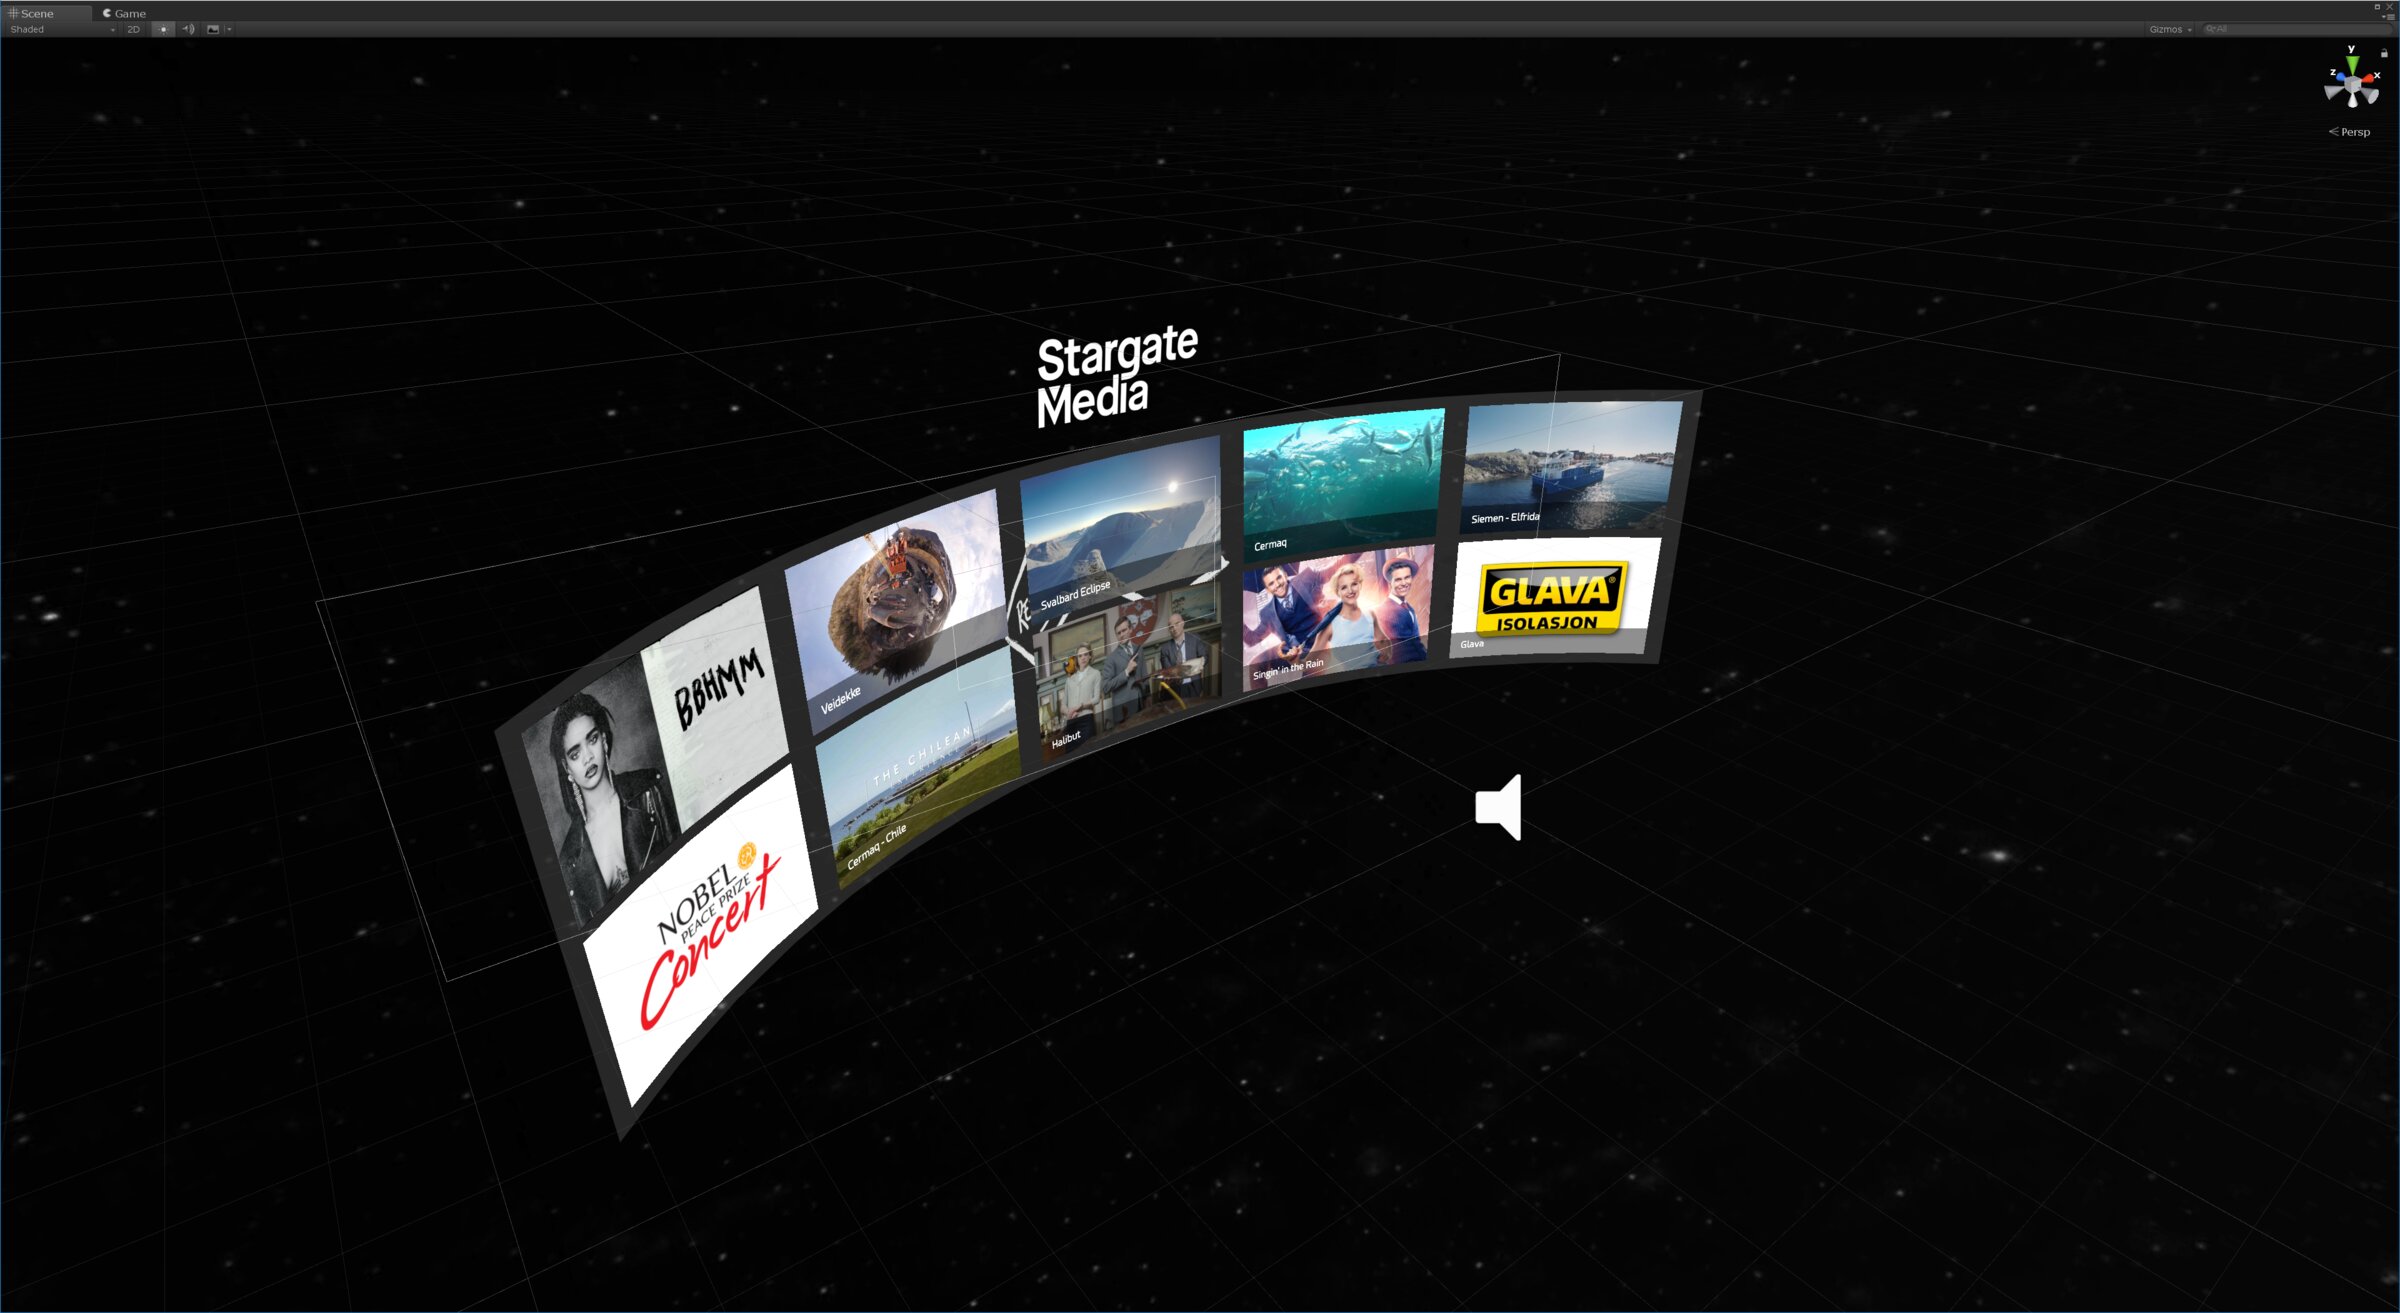The width and height of the screenshot is (2400, 1313).
Task: Toggle Persp projection label
Action: [2349, 132]
